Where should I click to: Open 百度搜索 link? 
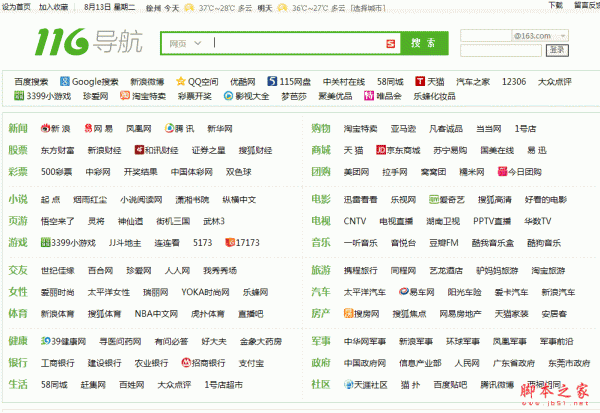31,82
